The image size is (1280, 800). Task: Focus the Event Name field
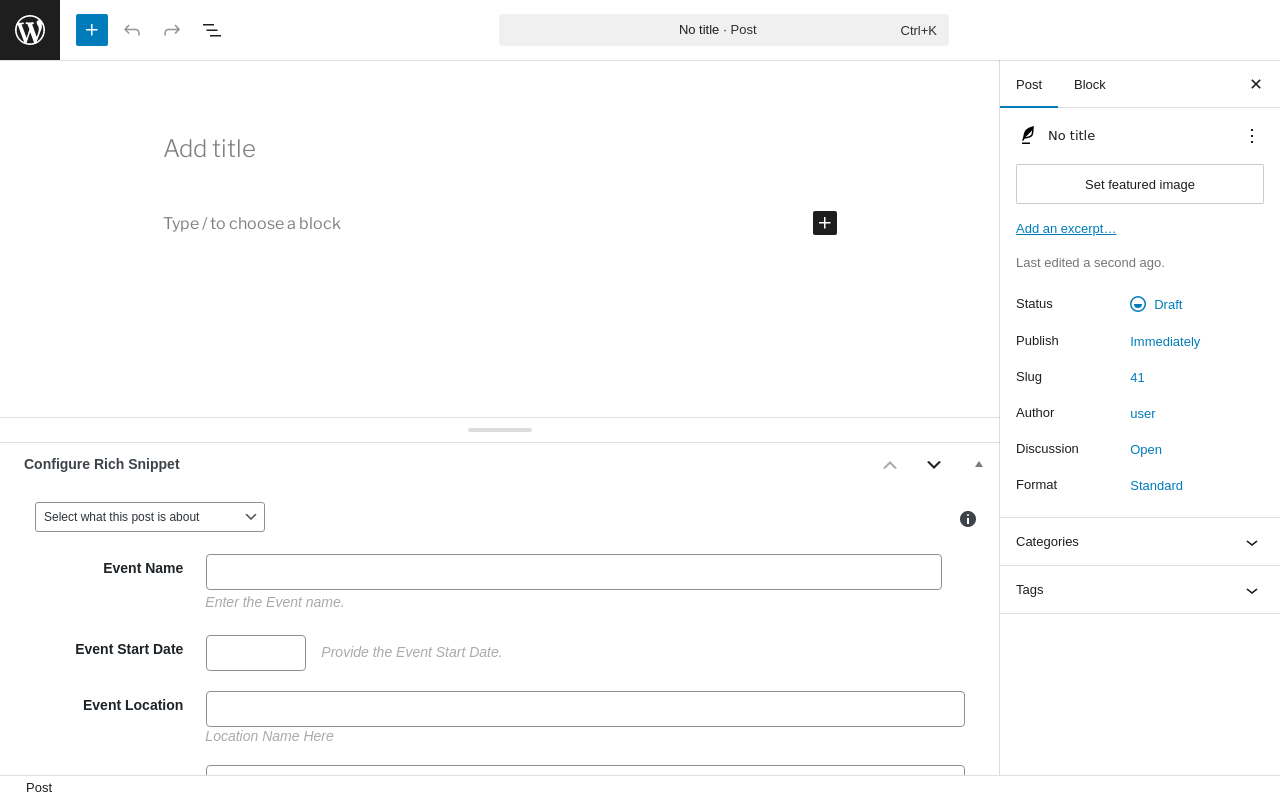(574, 572)
